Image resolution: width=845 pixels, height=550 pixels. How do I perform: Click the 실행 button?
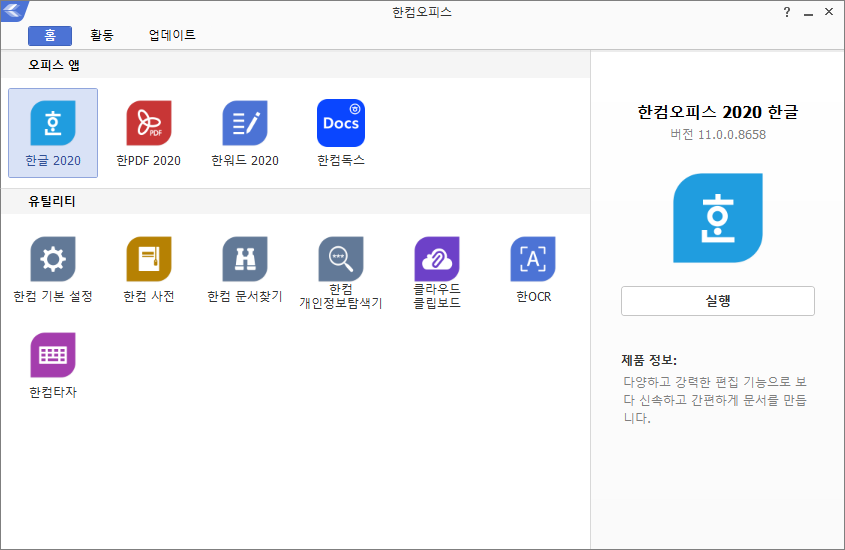718,301
